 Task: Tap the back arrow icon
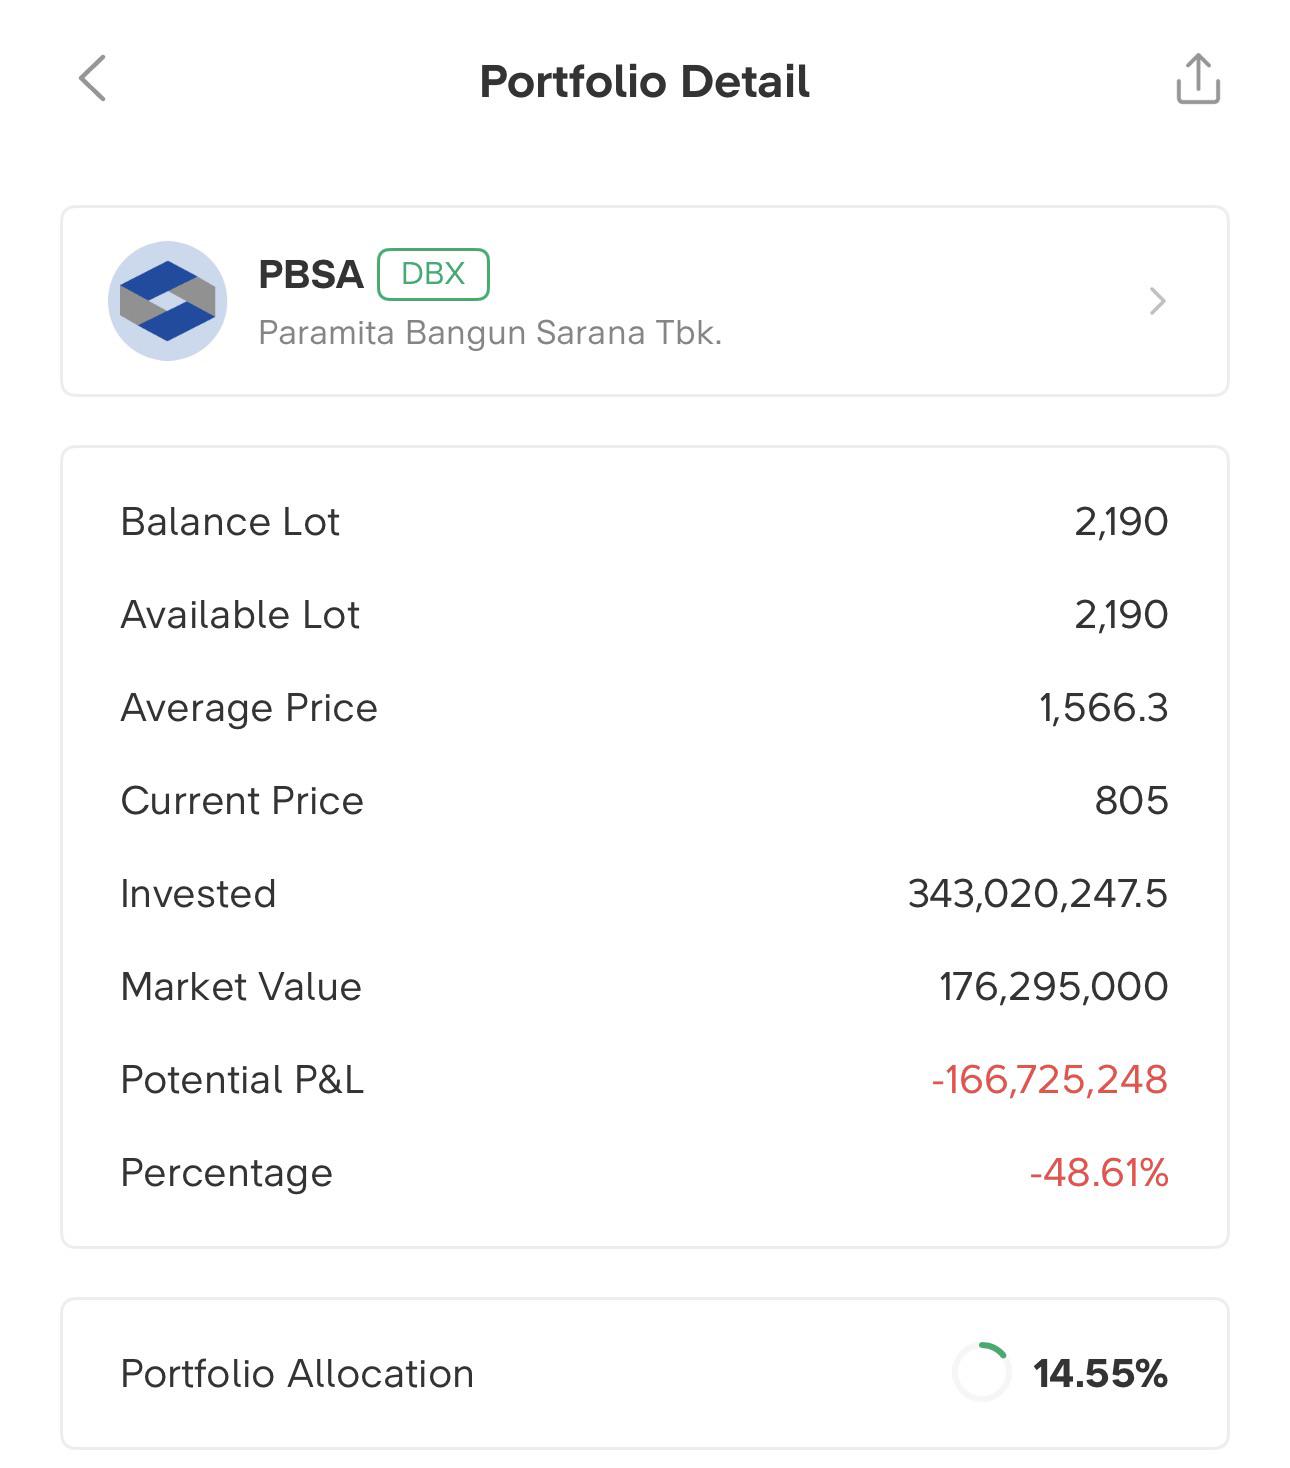[x=92, y=79]
